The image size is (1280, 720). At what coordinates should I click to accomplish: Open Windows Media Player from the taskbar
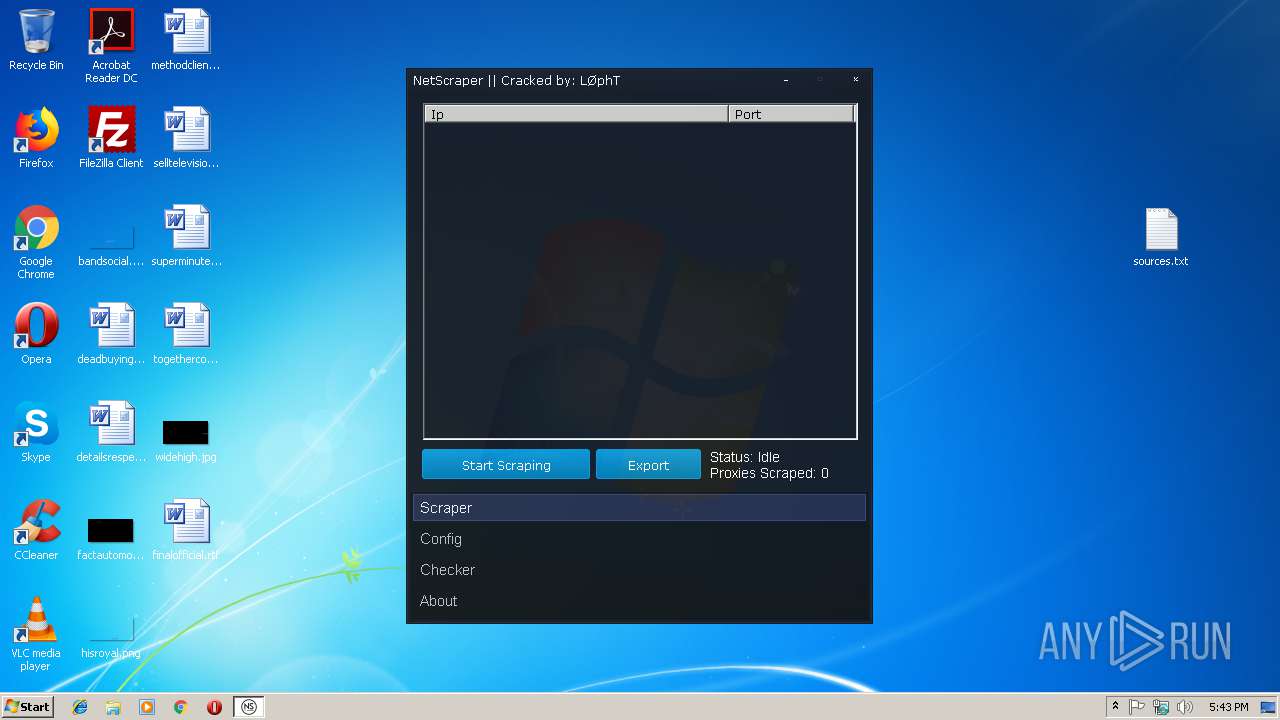tap(147, 707)
